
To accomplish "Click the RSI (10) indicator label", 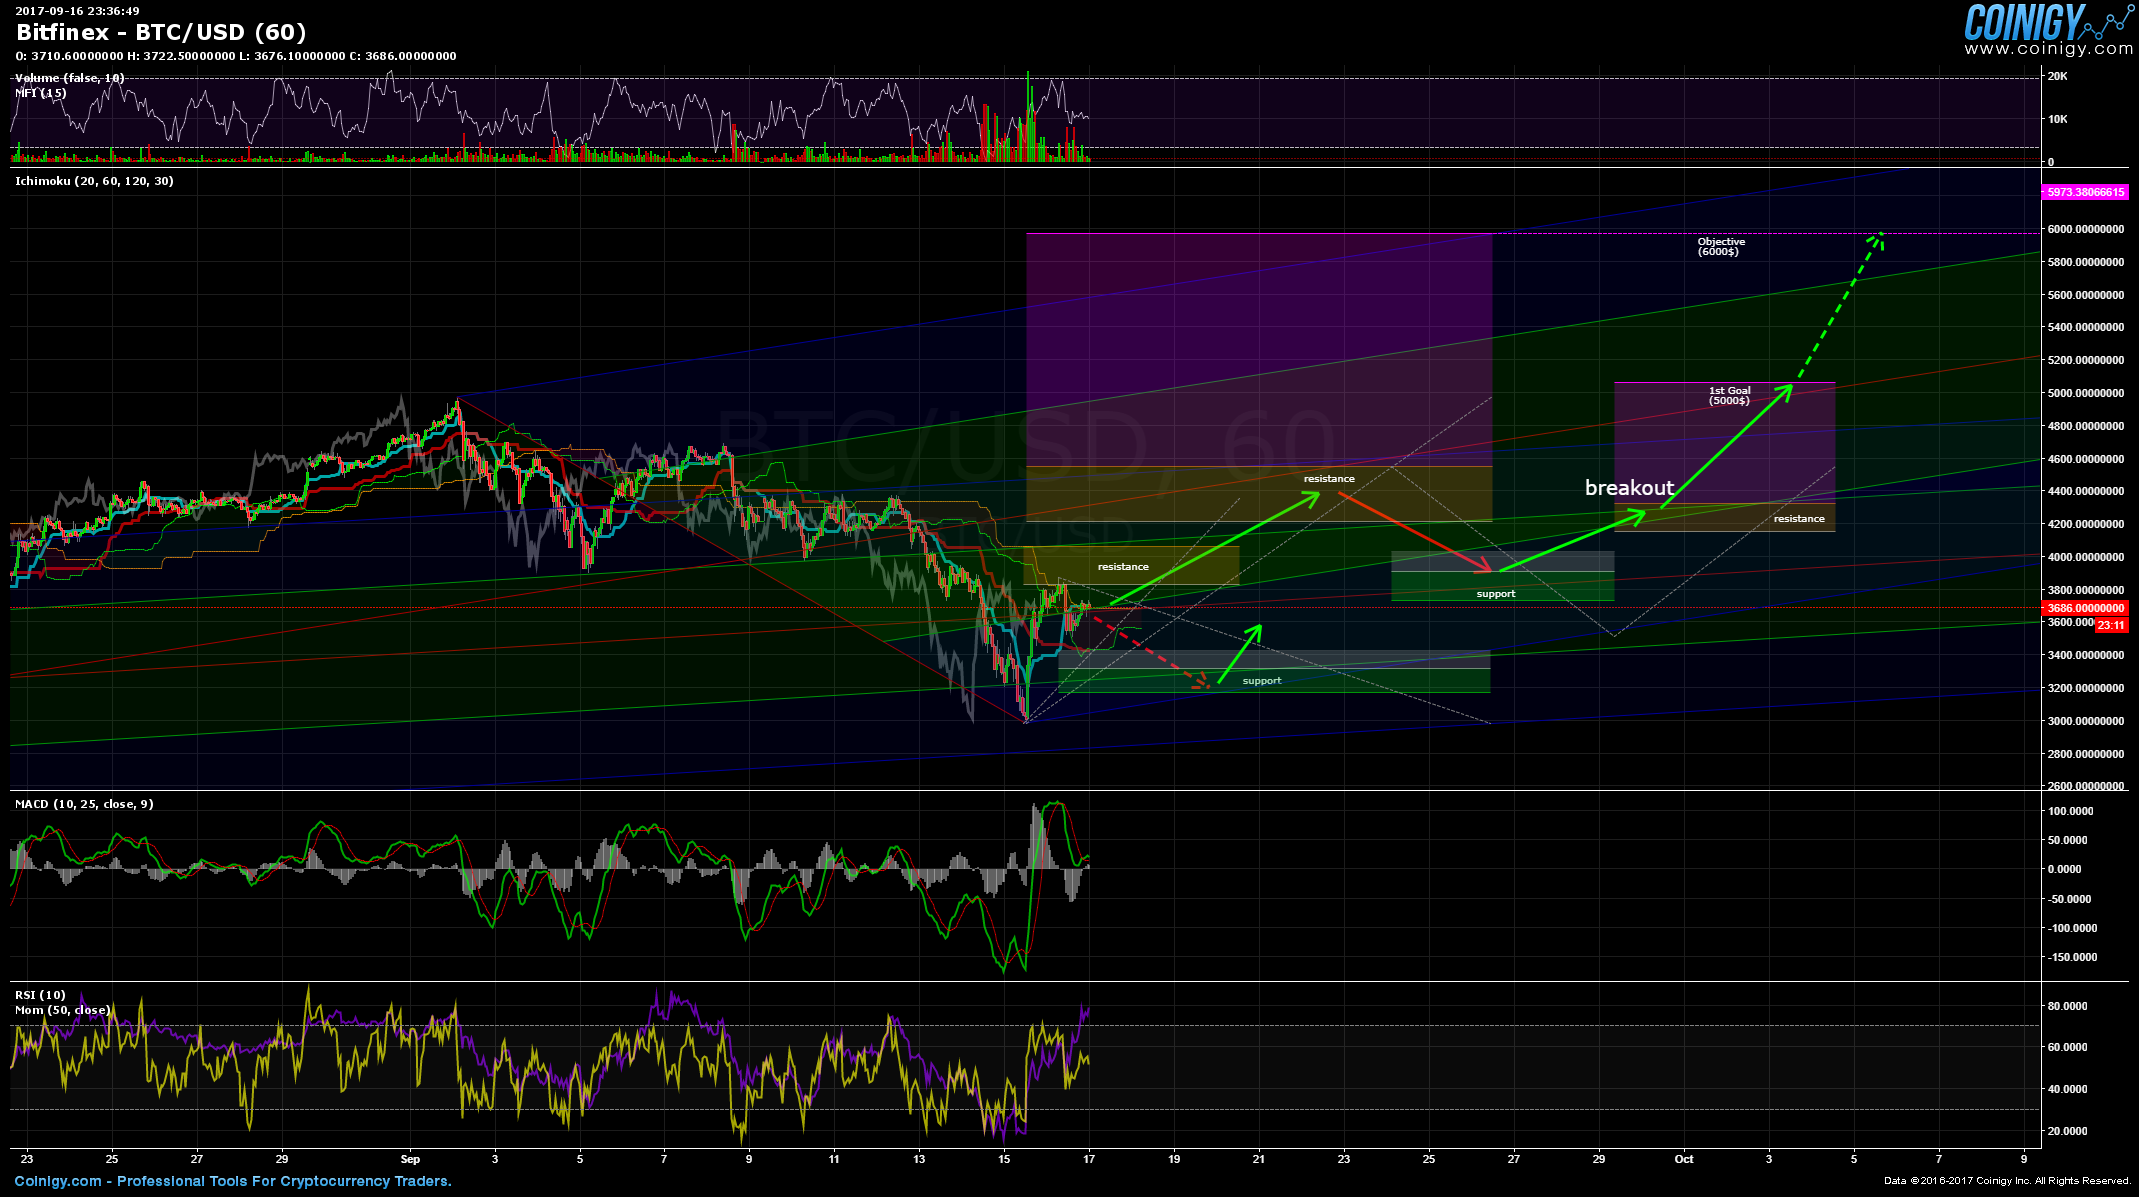I will [40, 995].
